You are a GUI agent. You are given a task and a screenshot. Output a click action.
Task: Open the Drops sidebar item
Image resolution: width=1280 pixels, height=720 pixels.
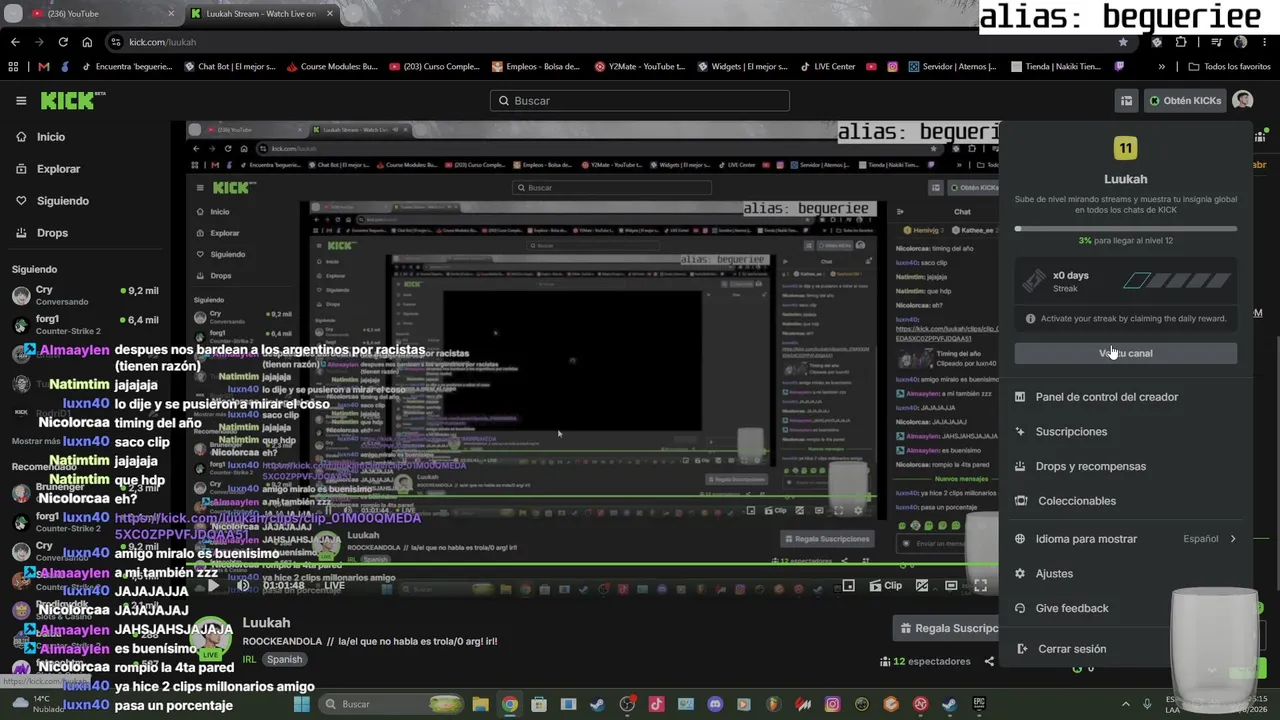point(52,233)
